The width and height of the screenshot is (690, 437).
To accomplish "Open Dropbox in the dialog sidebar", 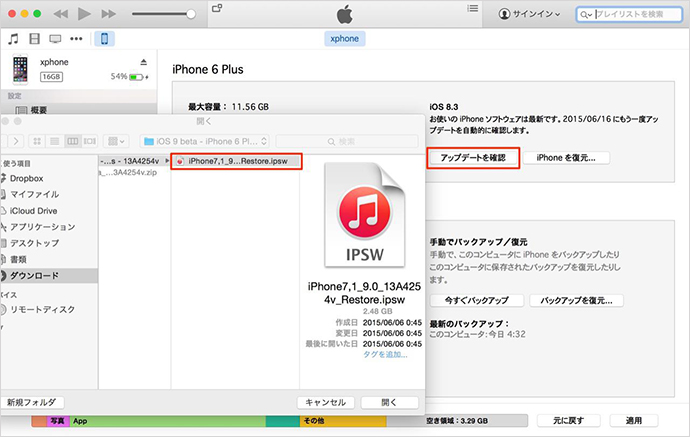I will [x=26, y=178].
